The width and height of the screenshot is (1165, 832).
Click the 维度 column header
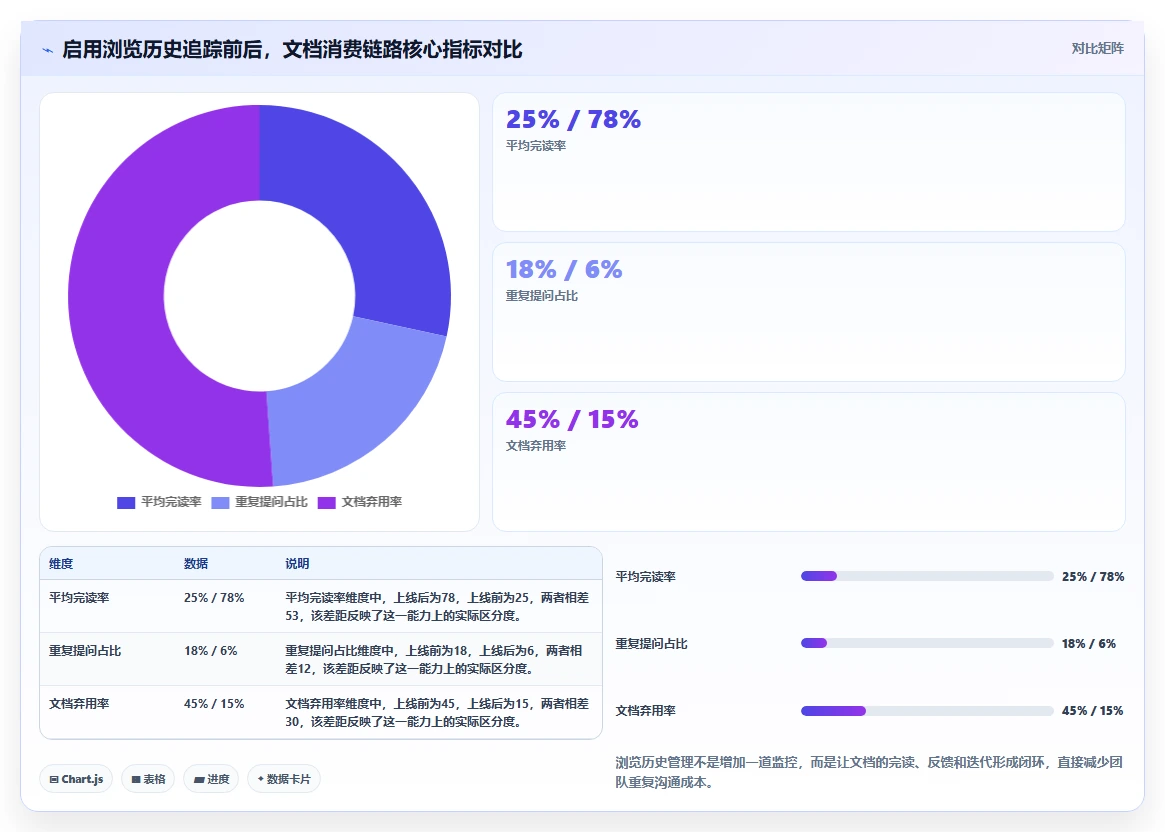(61, 564)
